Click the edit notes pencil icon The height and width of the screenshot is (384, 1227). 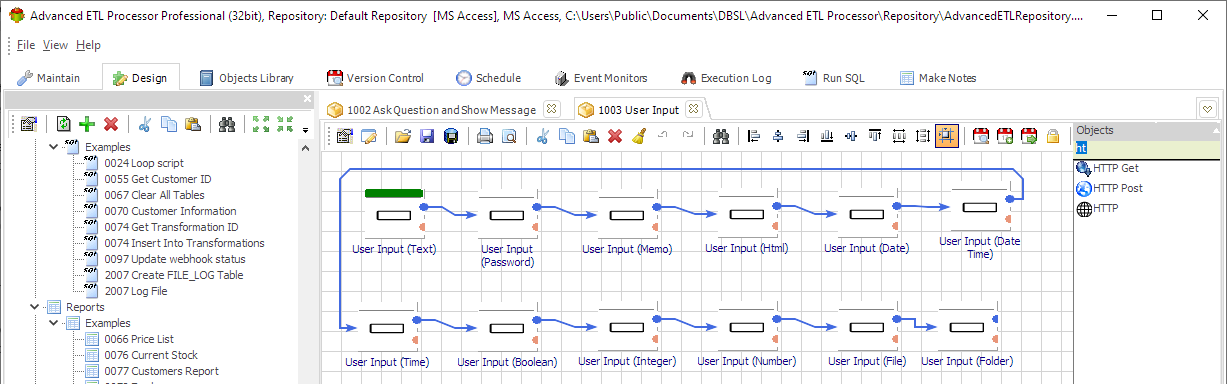369,137
